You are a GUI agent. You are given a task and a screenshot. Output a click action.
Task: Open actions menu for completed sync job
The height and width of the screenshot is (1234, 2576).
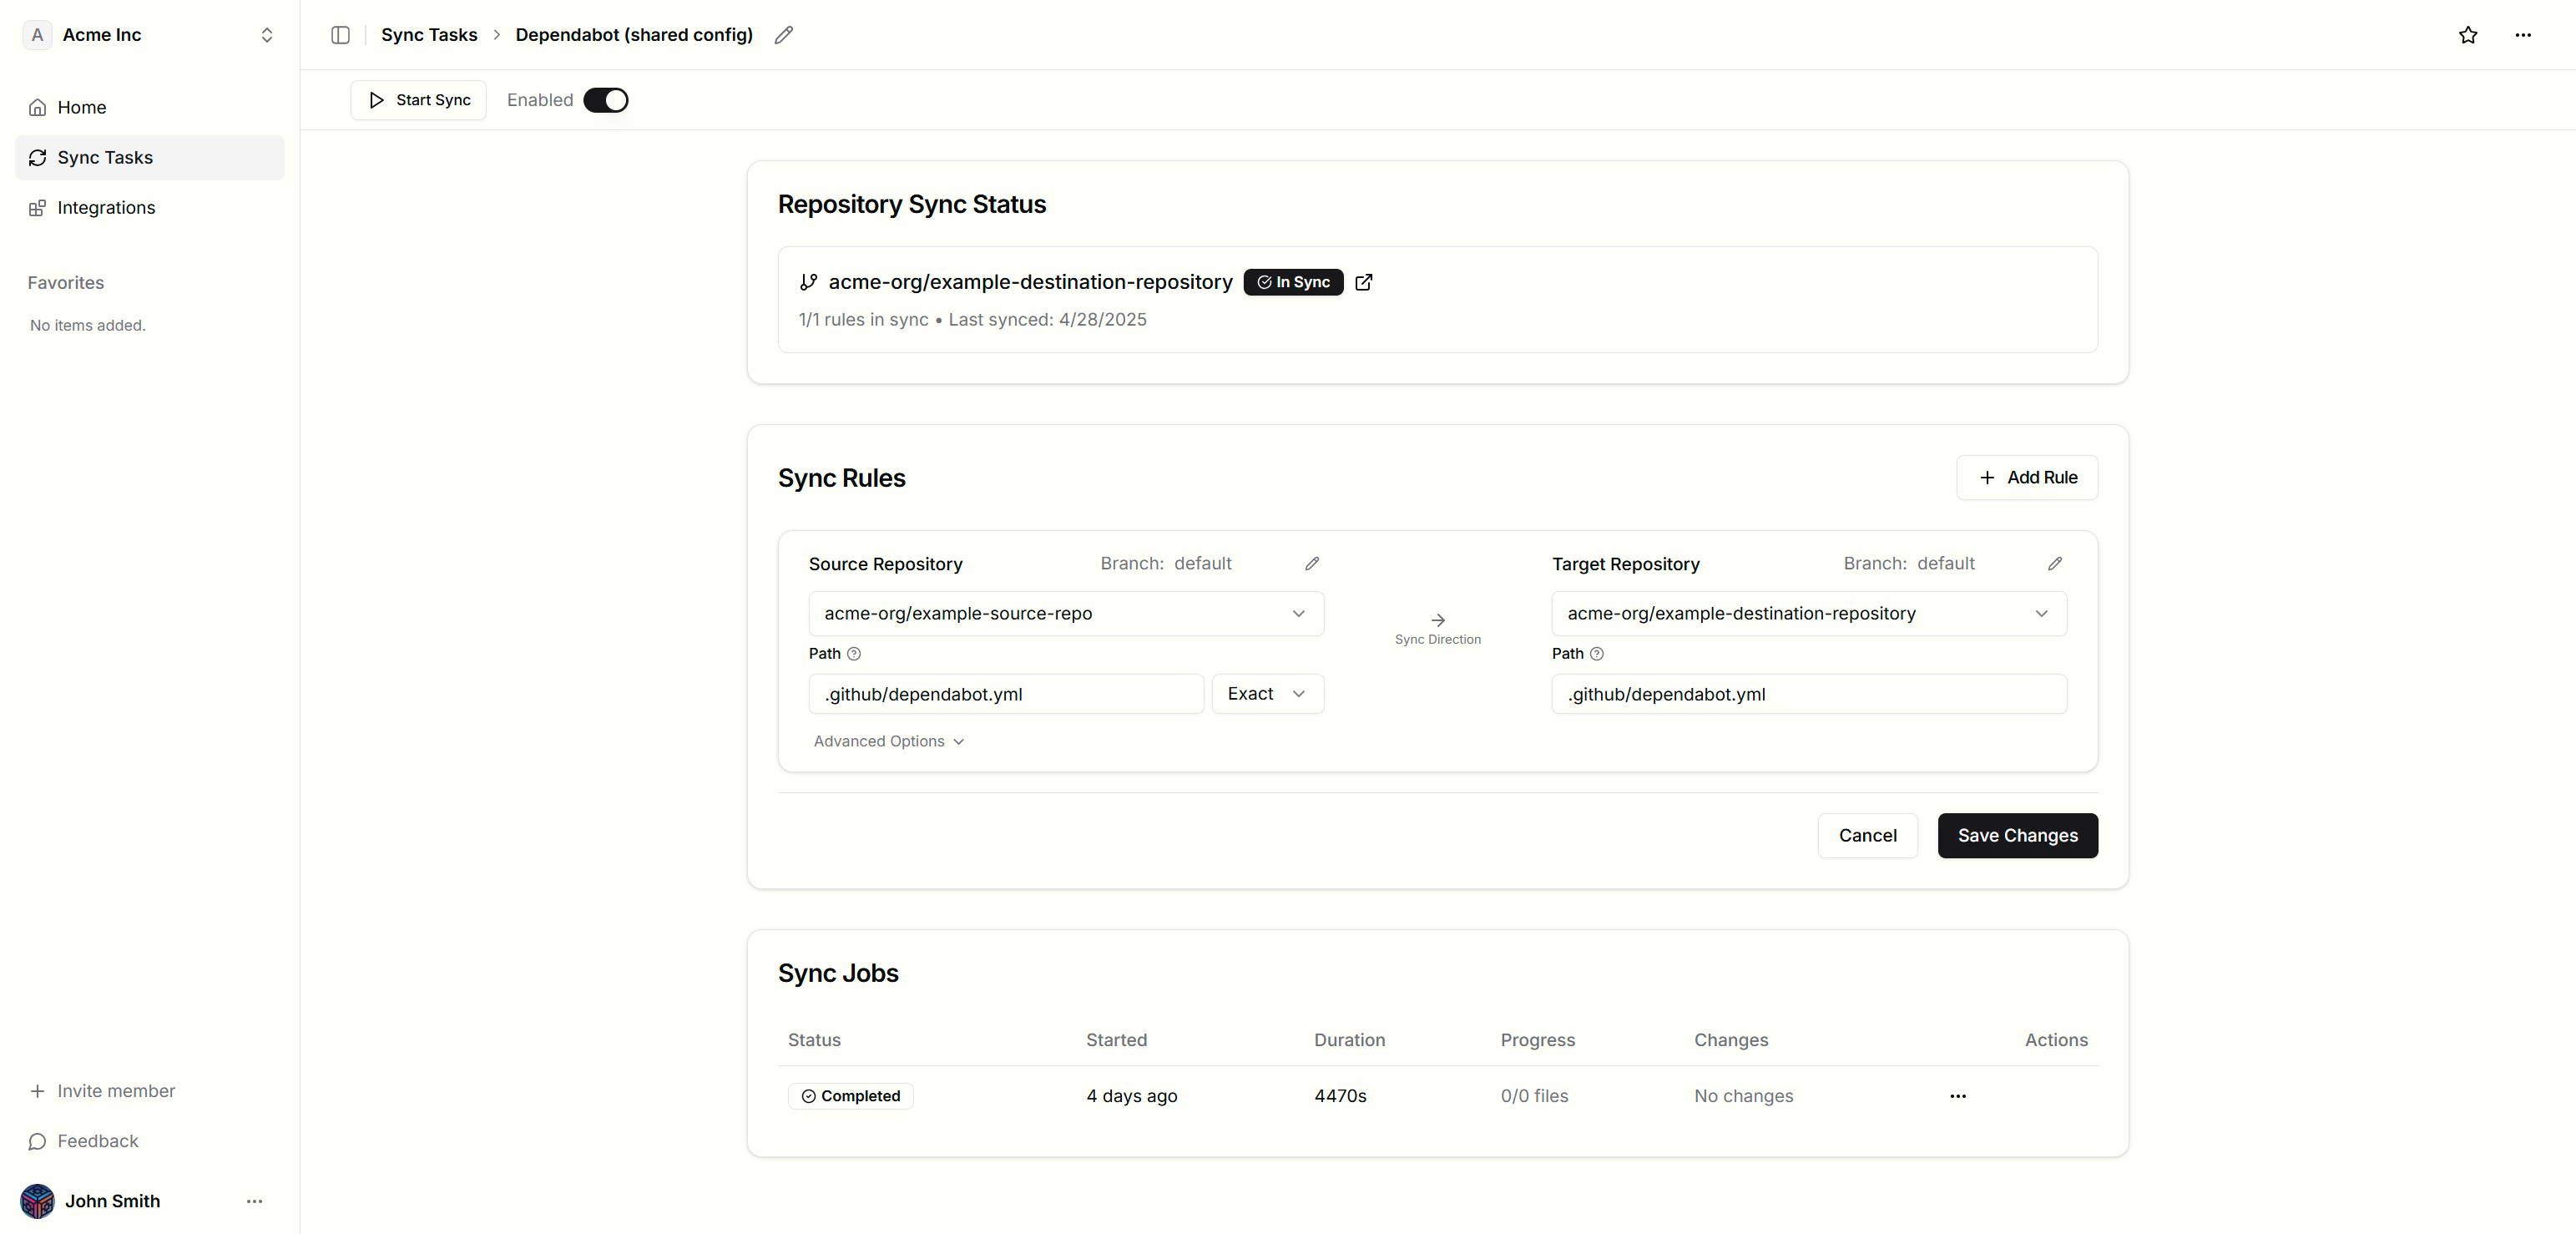click(1957, 1096)
